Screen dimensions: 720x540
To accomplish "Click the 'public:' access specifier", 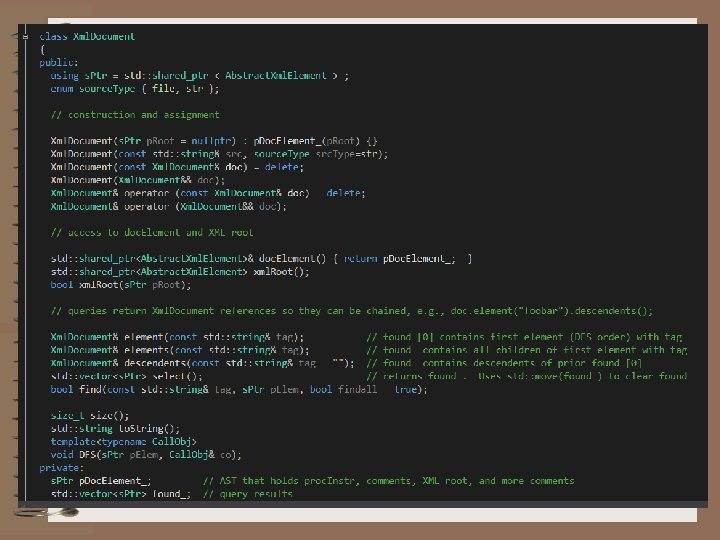I will click(58, 62).
